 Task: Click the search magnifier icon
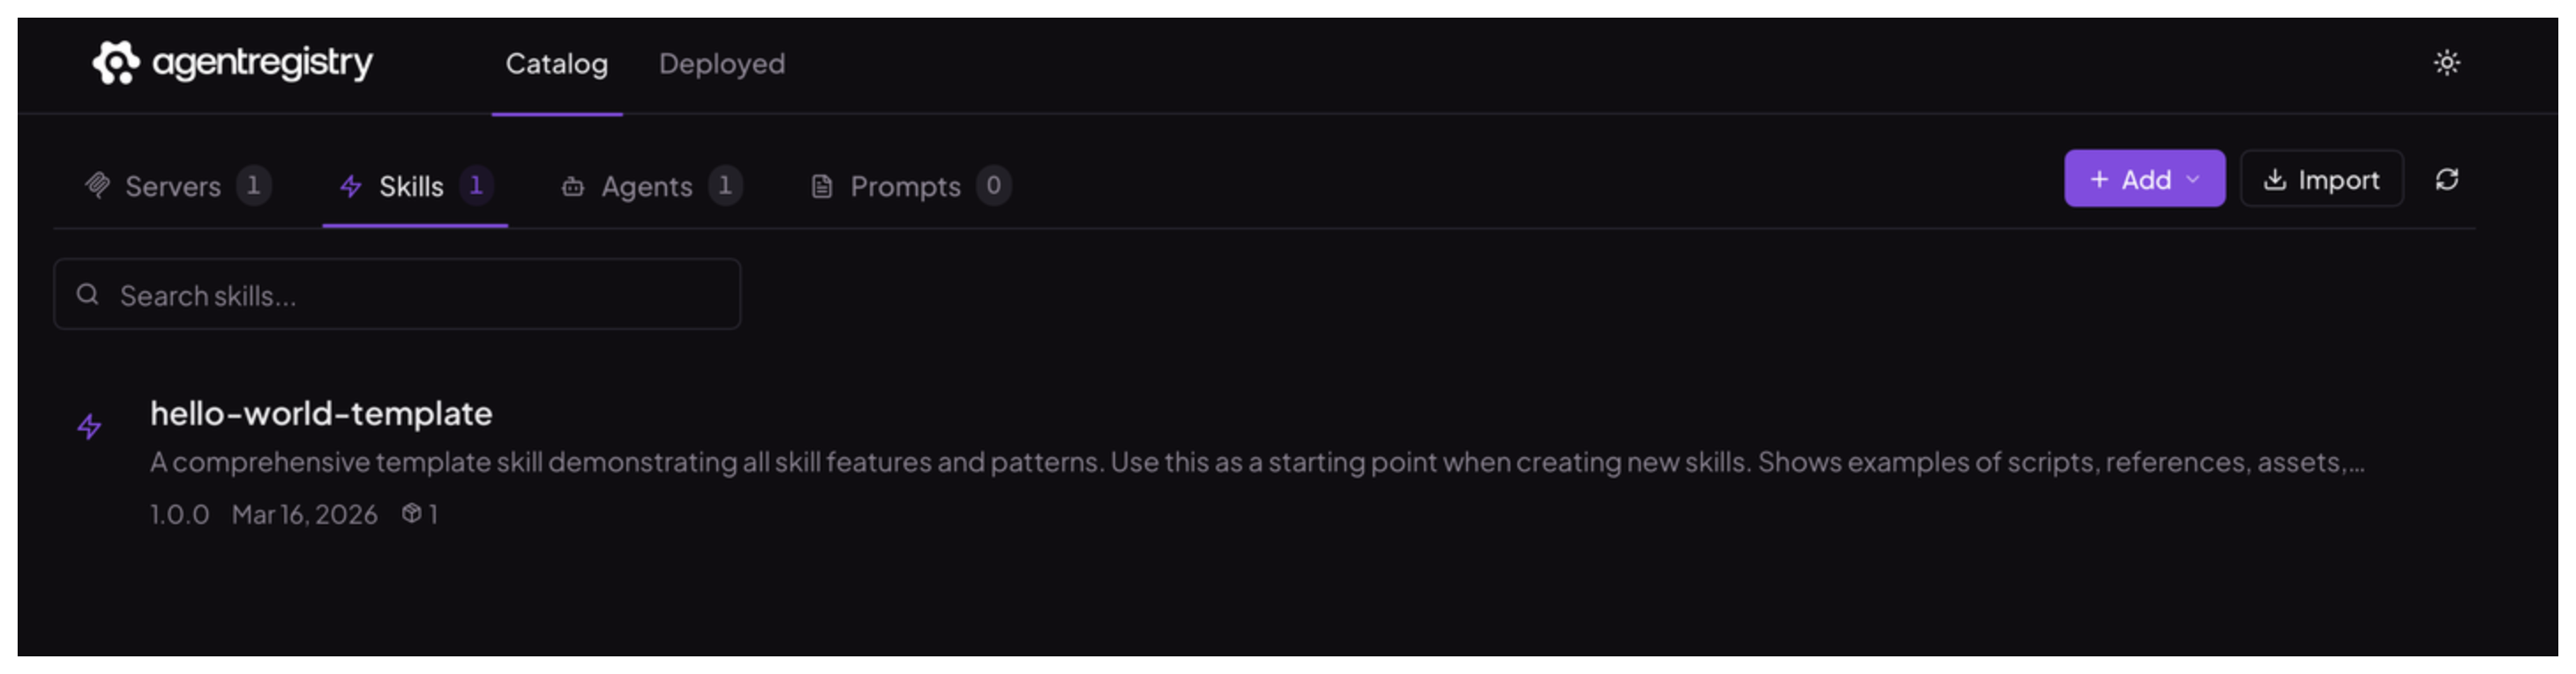click(88, 294)
